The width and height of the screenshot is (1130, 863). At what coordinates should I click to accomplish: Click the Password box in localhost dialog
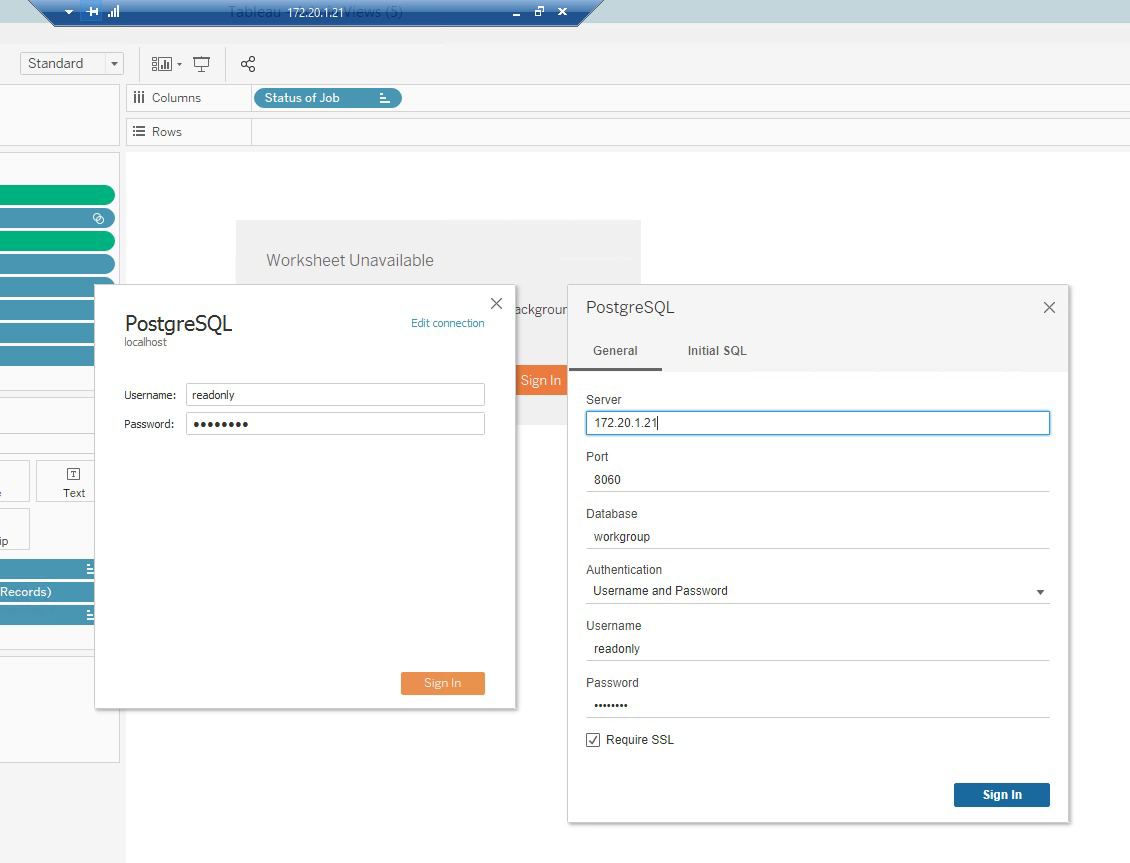[x=335, y=424]
